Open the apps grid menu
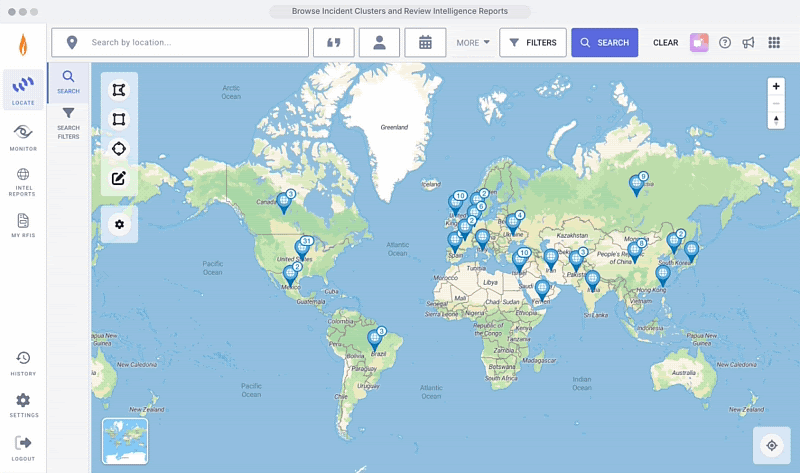Viewport: 800px width, 473px height. (x=774, y=43)
